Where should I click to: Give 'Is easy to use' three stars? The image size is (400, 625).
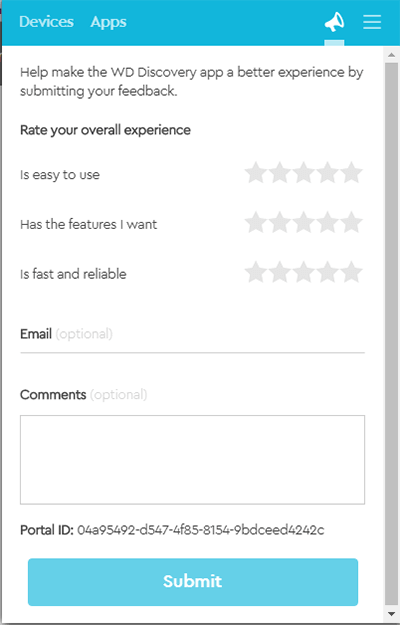point(304,173)
